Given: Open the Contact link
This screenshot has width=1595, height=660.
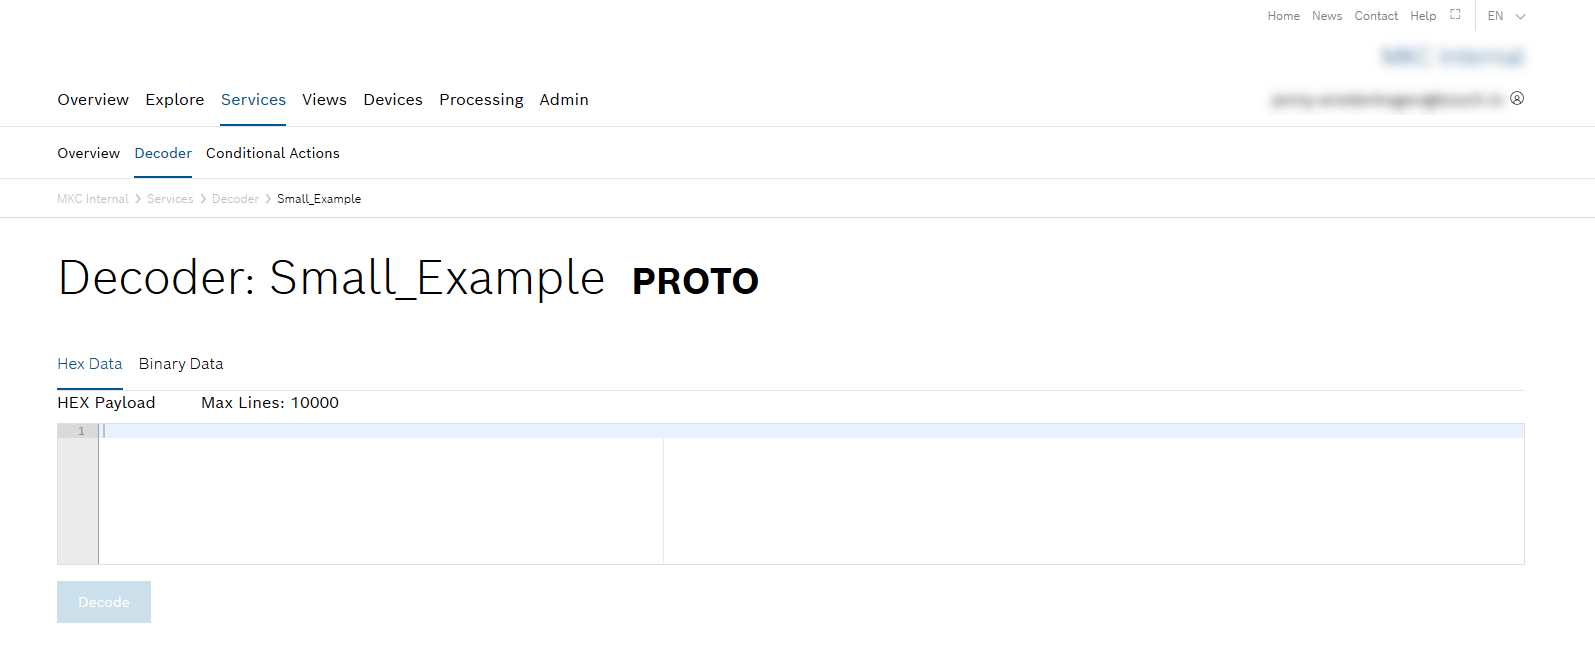Looking at the screenshot, I should pos(1376,16).
